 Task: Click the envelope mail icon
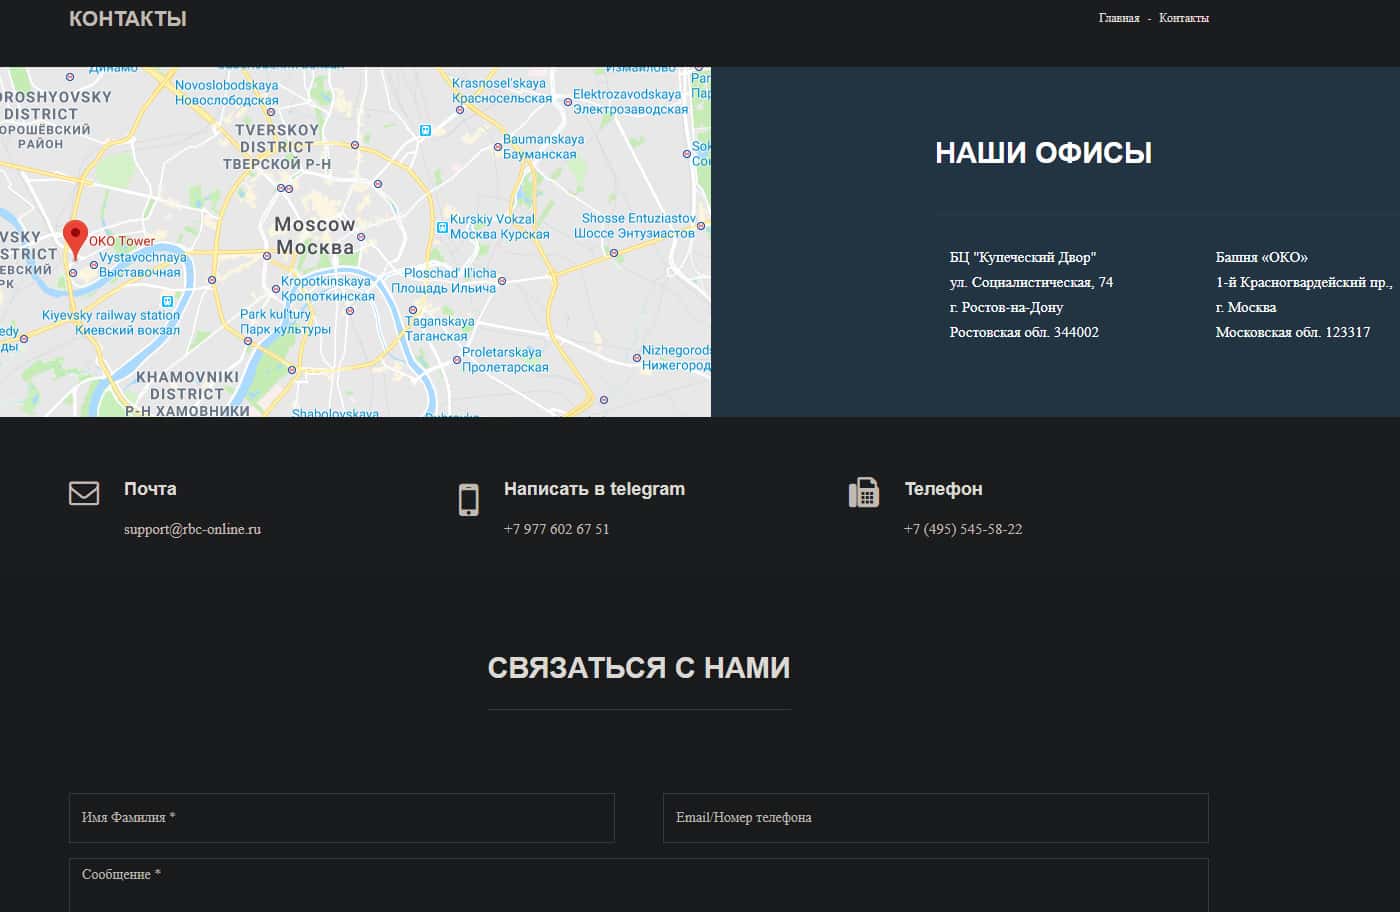(84, 493)
